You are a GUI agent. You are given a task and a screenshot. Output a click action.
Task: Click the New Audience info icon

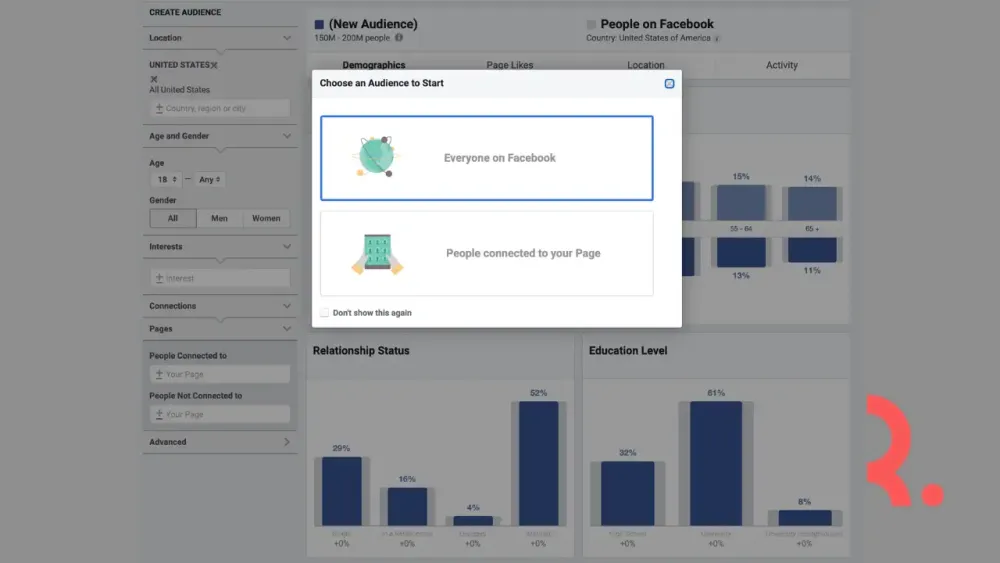399,38
